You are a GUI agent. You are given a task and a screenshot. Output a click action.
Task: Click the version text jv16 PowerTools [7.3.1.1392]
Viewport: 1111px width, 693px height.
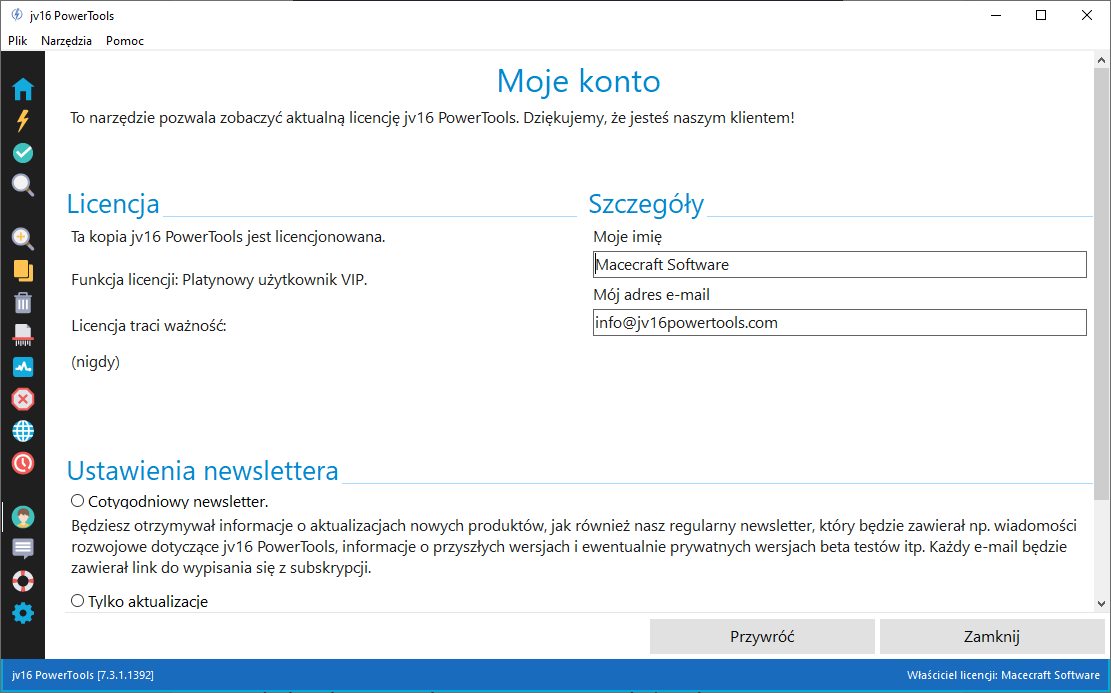[x=83, y=675]
